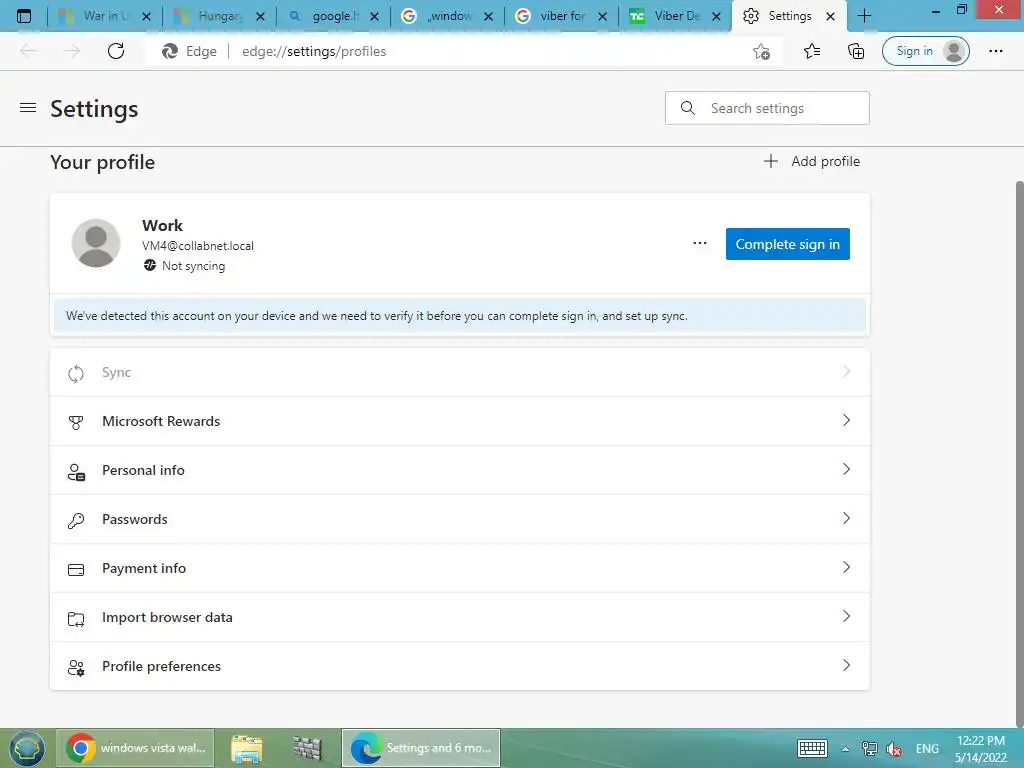Click the Profile preferences icon
Screen dimensions: 1024x768
pos(76,667)
